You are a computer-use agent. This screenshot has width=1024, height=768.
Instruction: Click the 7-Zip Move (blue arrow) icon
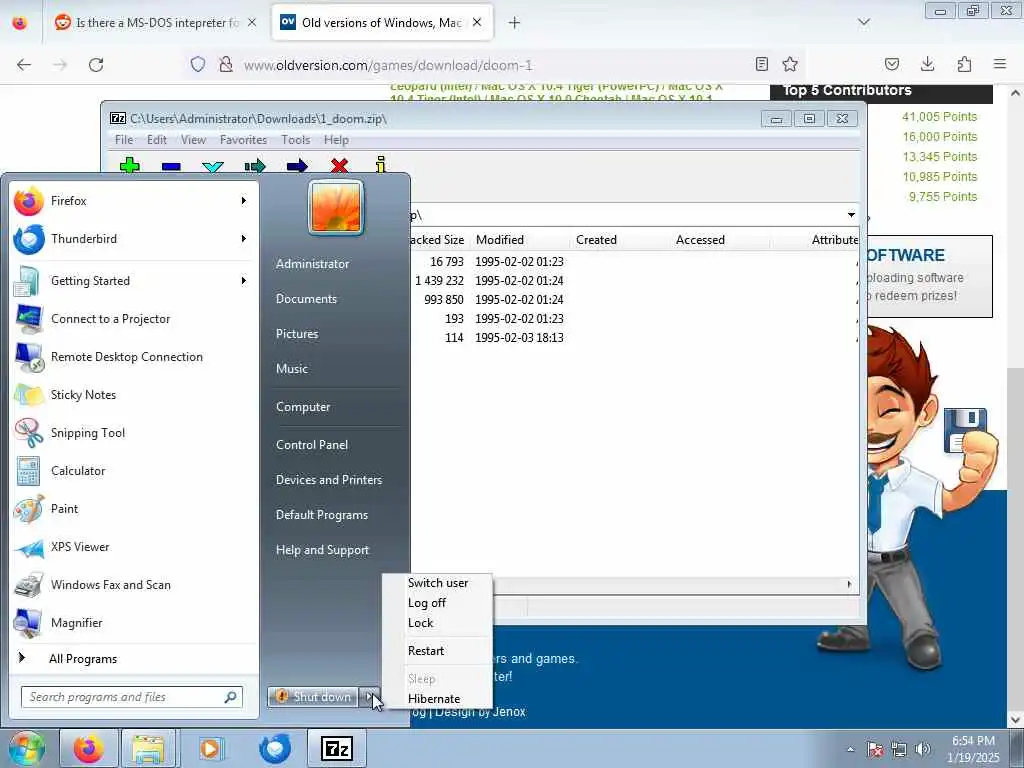(296, 166)
